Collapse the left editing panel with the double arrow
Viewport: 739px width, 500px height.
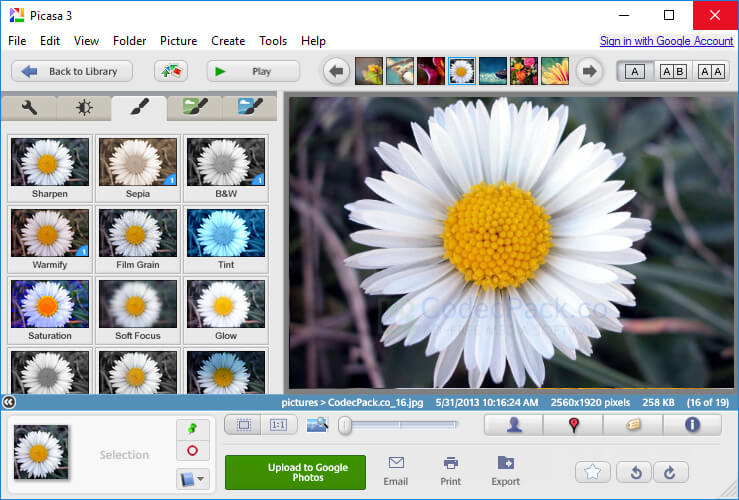point(9,402)
